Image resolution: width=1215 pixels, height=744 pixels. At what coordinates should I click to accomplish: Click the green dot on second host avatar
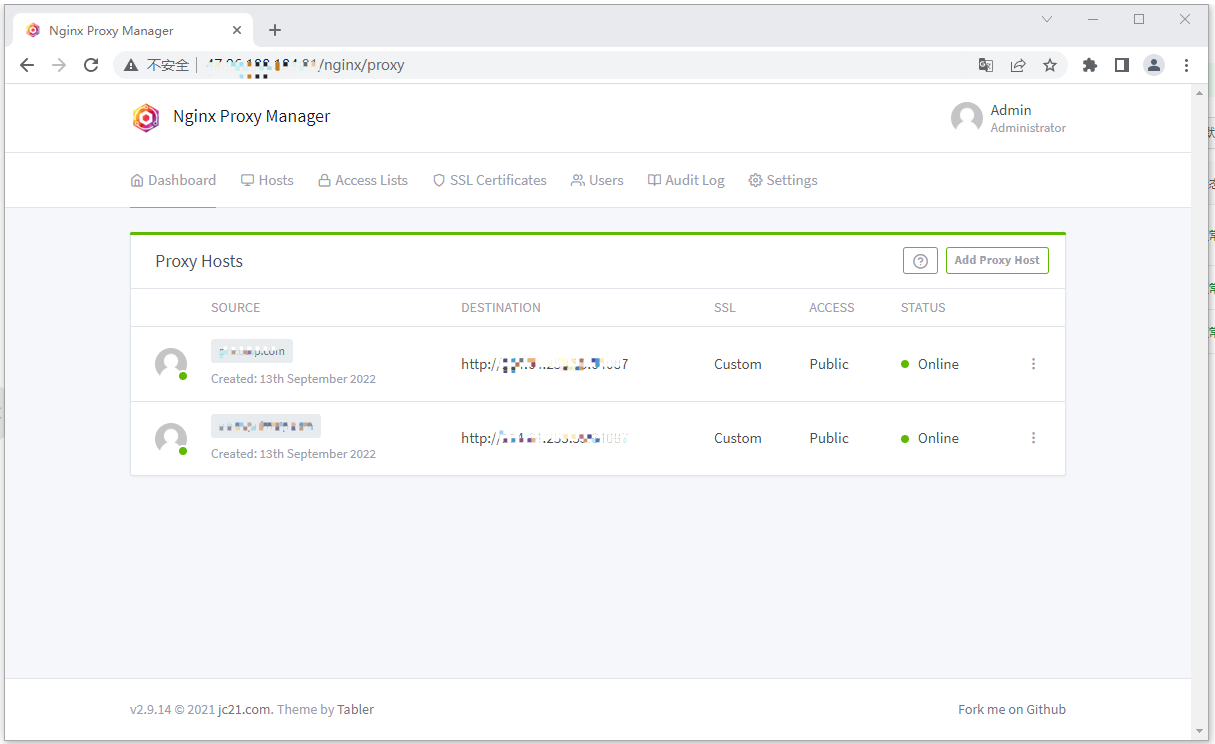[184, 452]
